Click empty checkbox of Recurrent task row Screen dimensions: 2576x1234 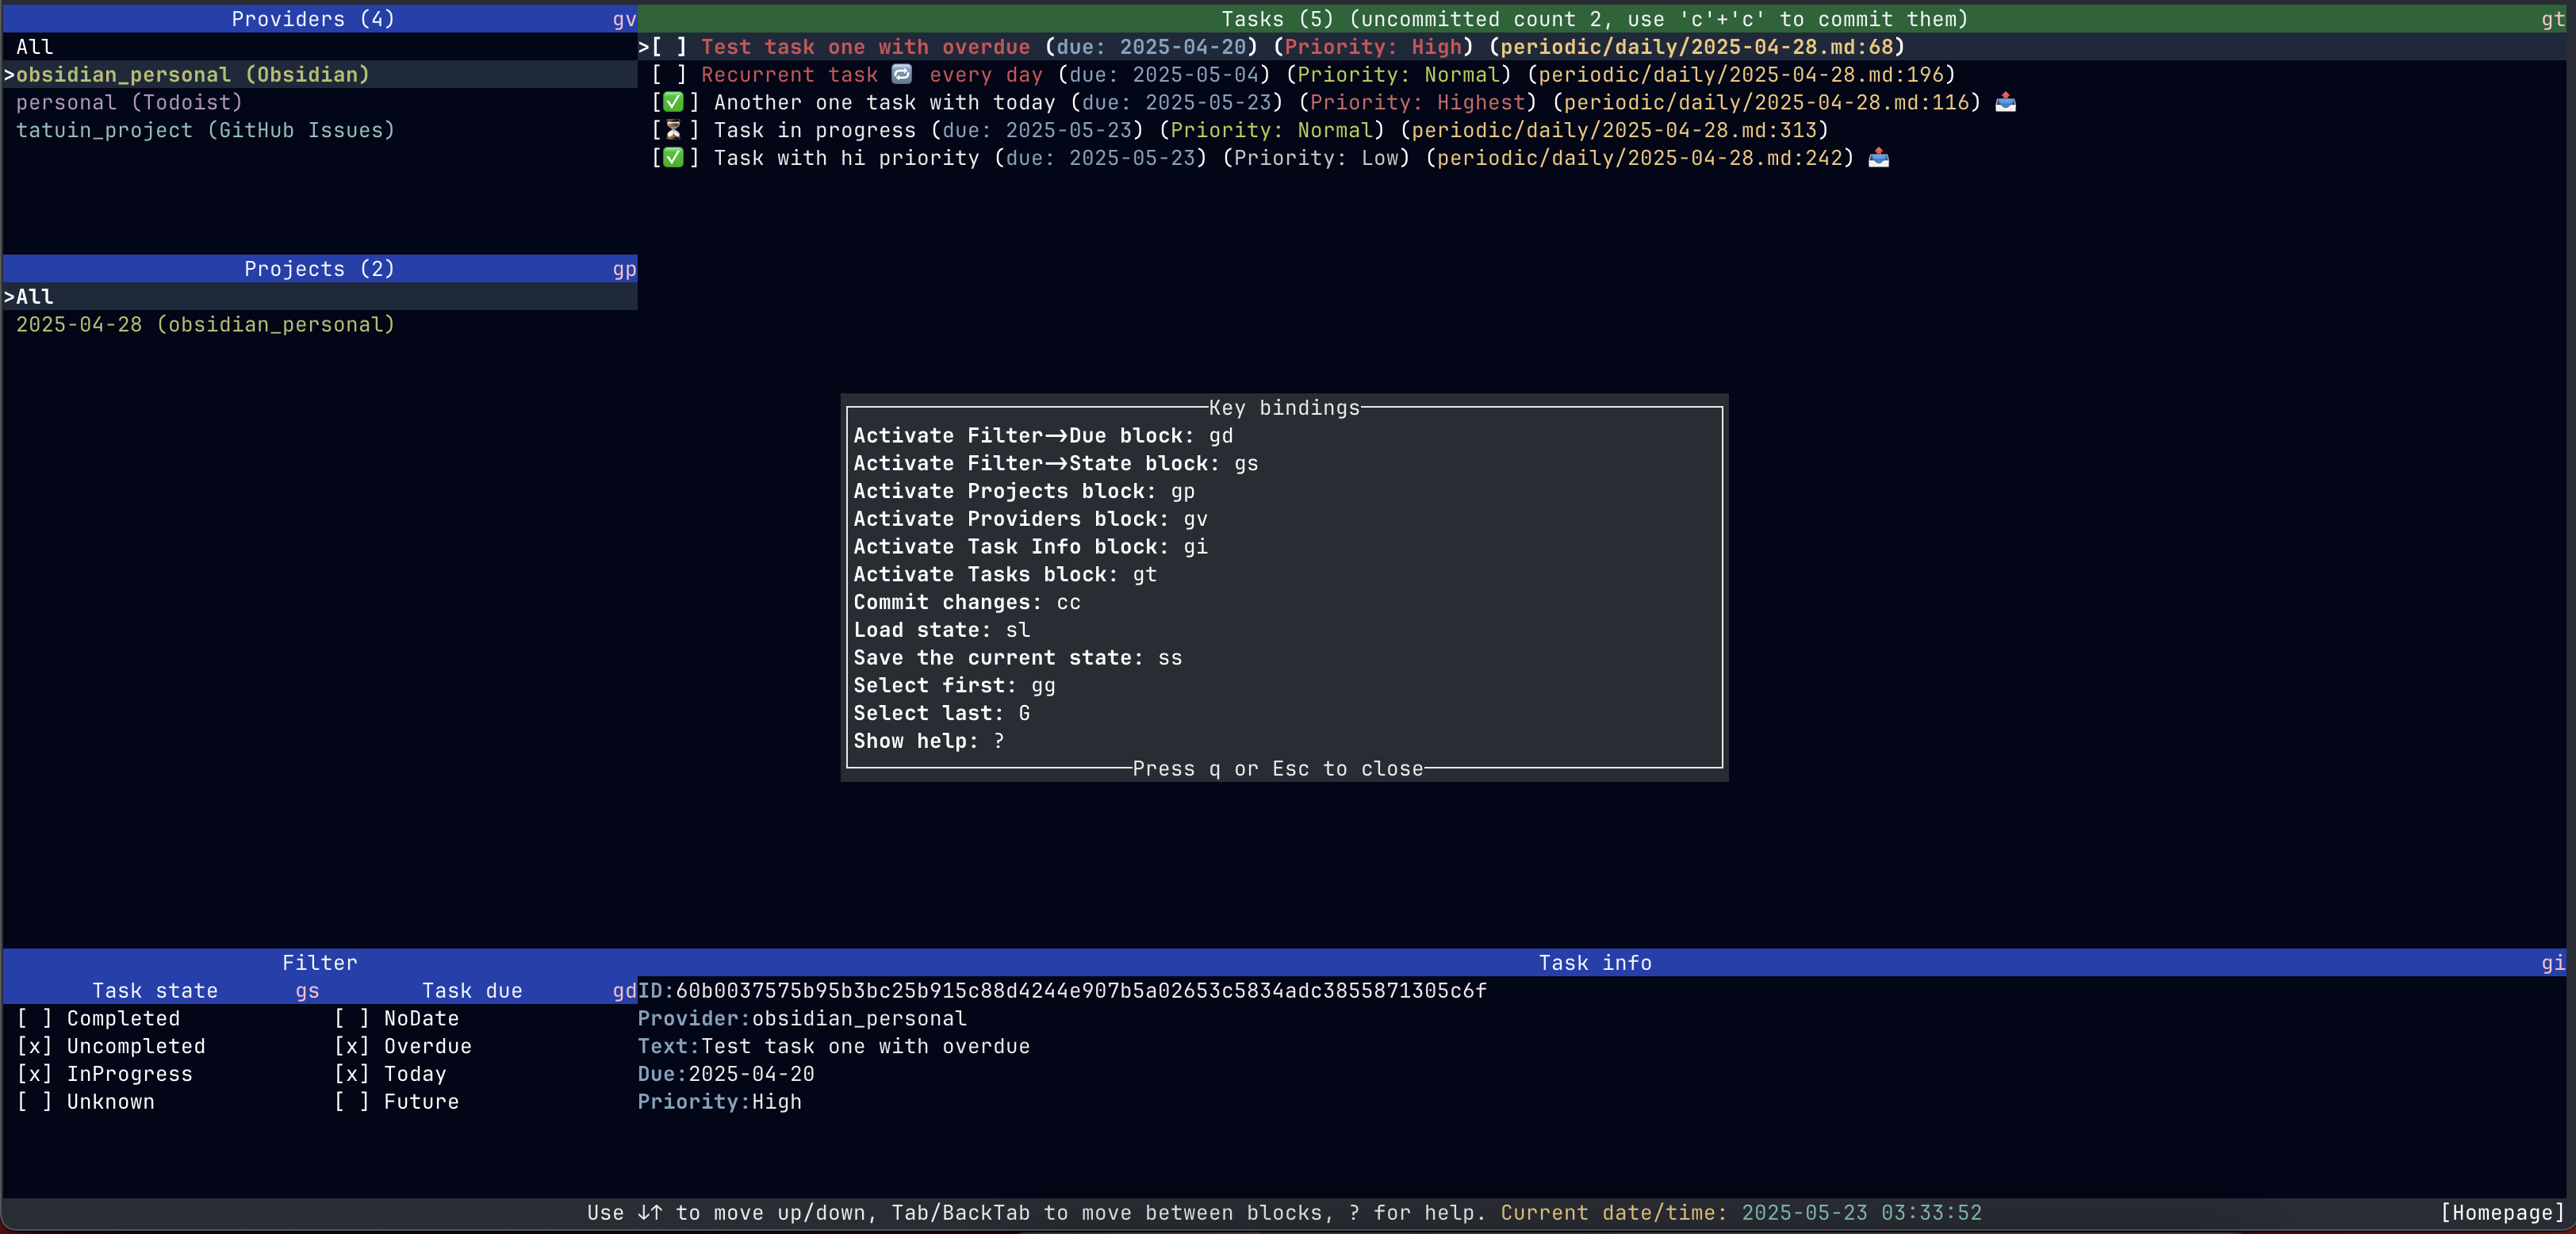click(669, 75)
